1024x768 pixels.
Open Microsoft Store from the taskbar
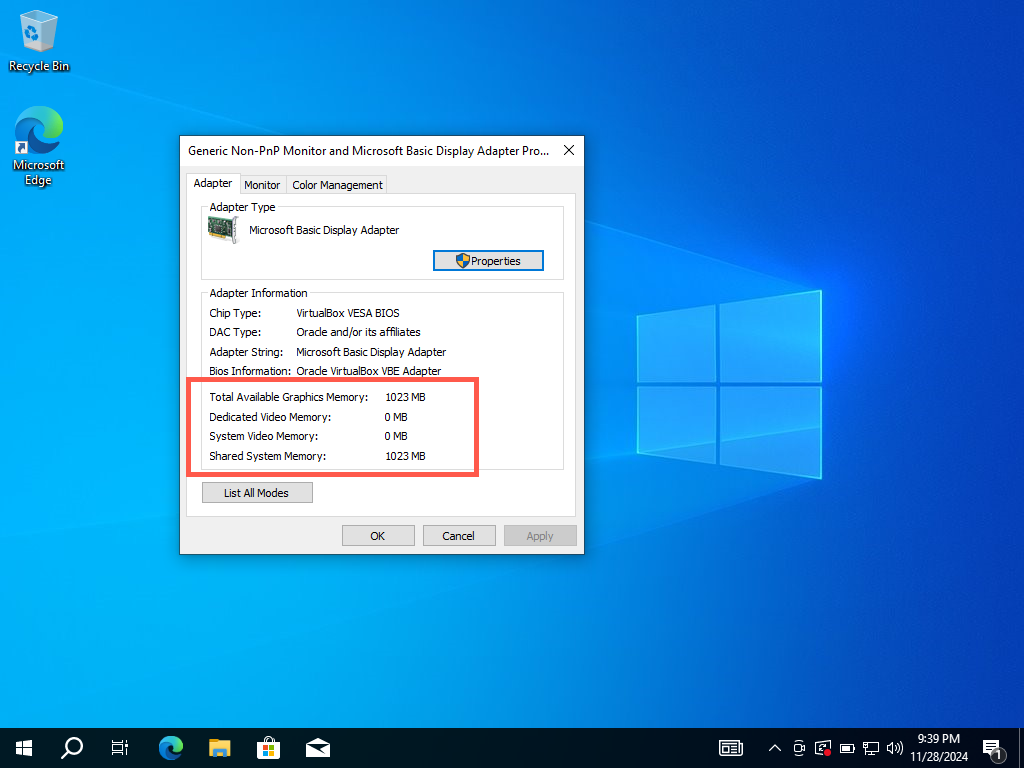point(269,747)
